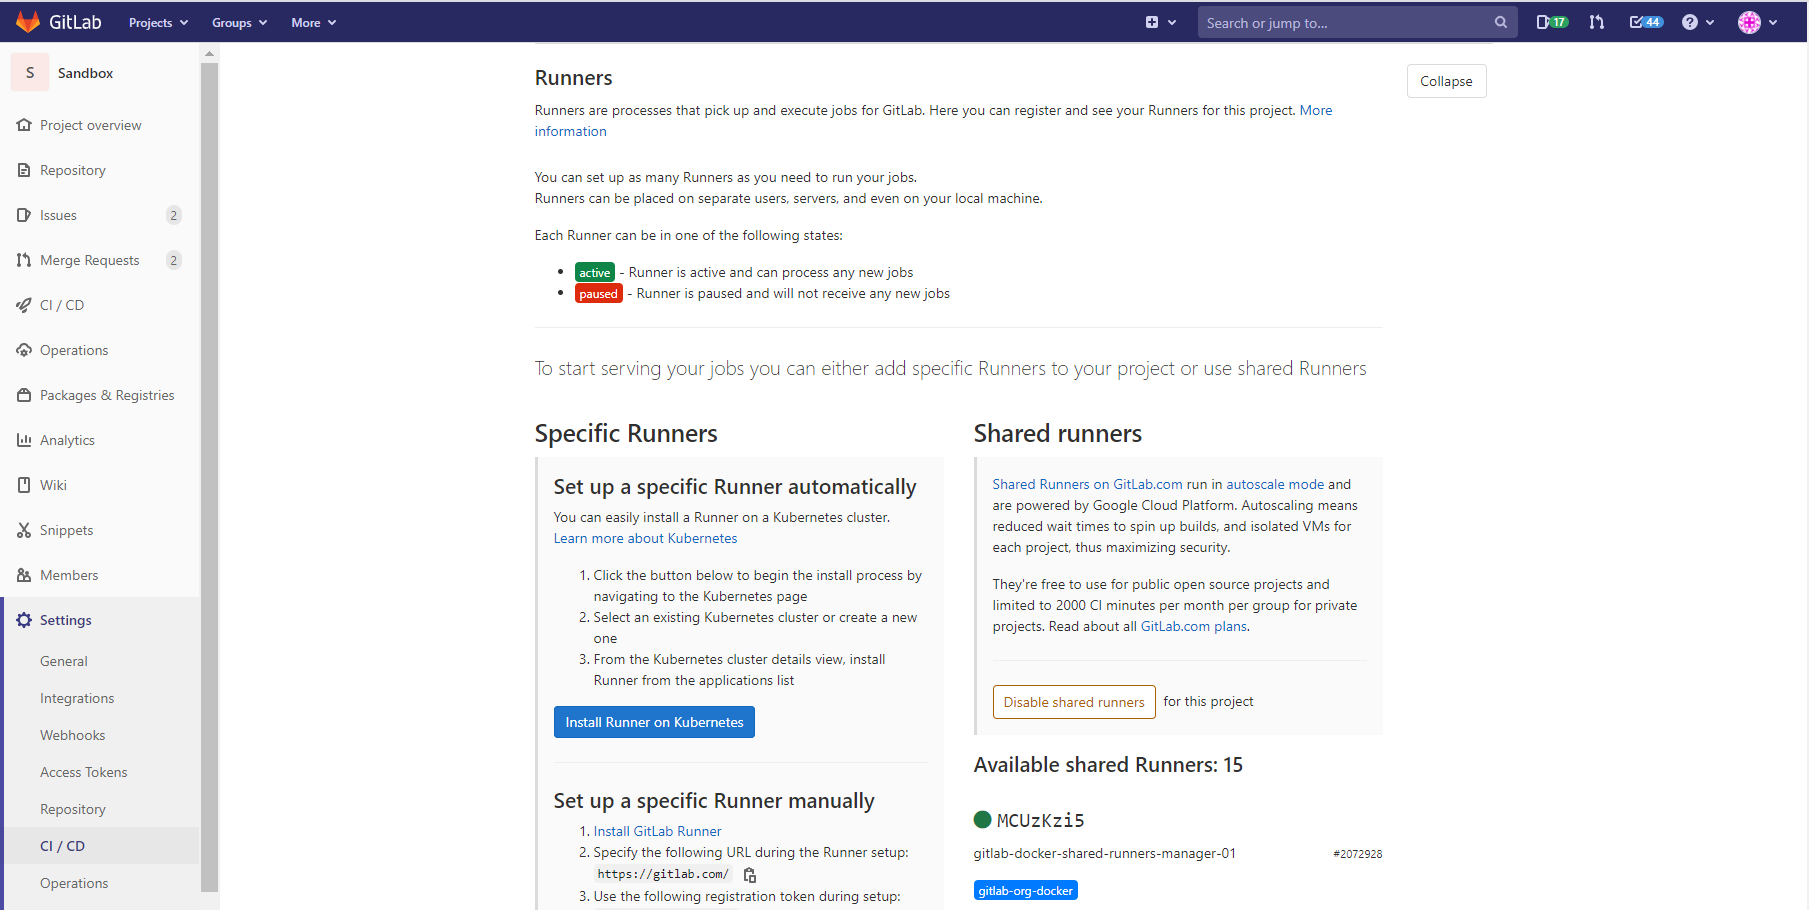The height and width of the screenshot is (910, 1809).
Task: Click gitlab-docker-shared-runners-manager-01 text
Action: [x=1104, y=853]
